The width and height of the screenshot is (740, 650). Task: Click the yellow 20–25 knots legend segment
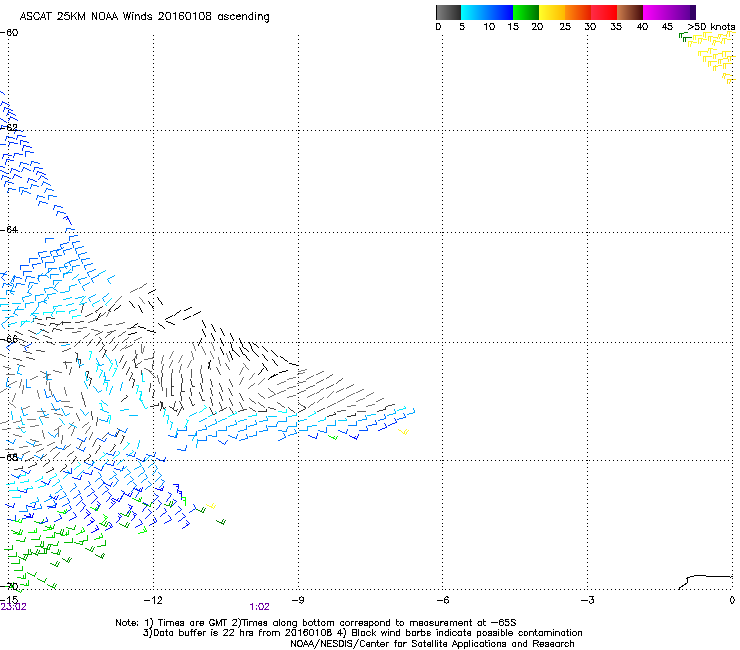click(x=552, y=12)
